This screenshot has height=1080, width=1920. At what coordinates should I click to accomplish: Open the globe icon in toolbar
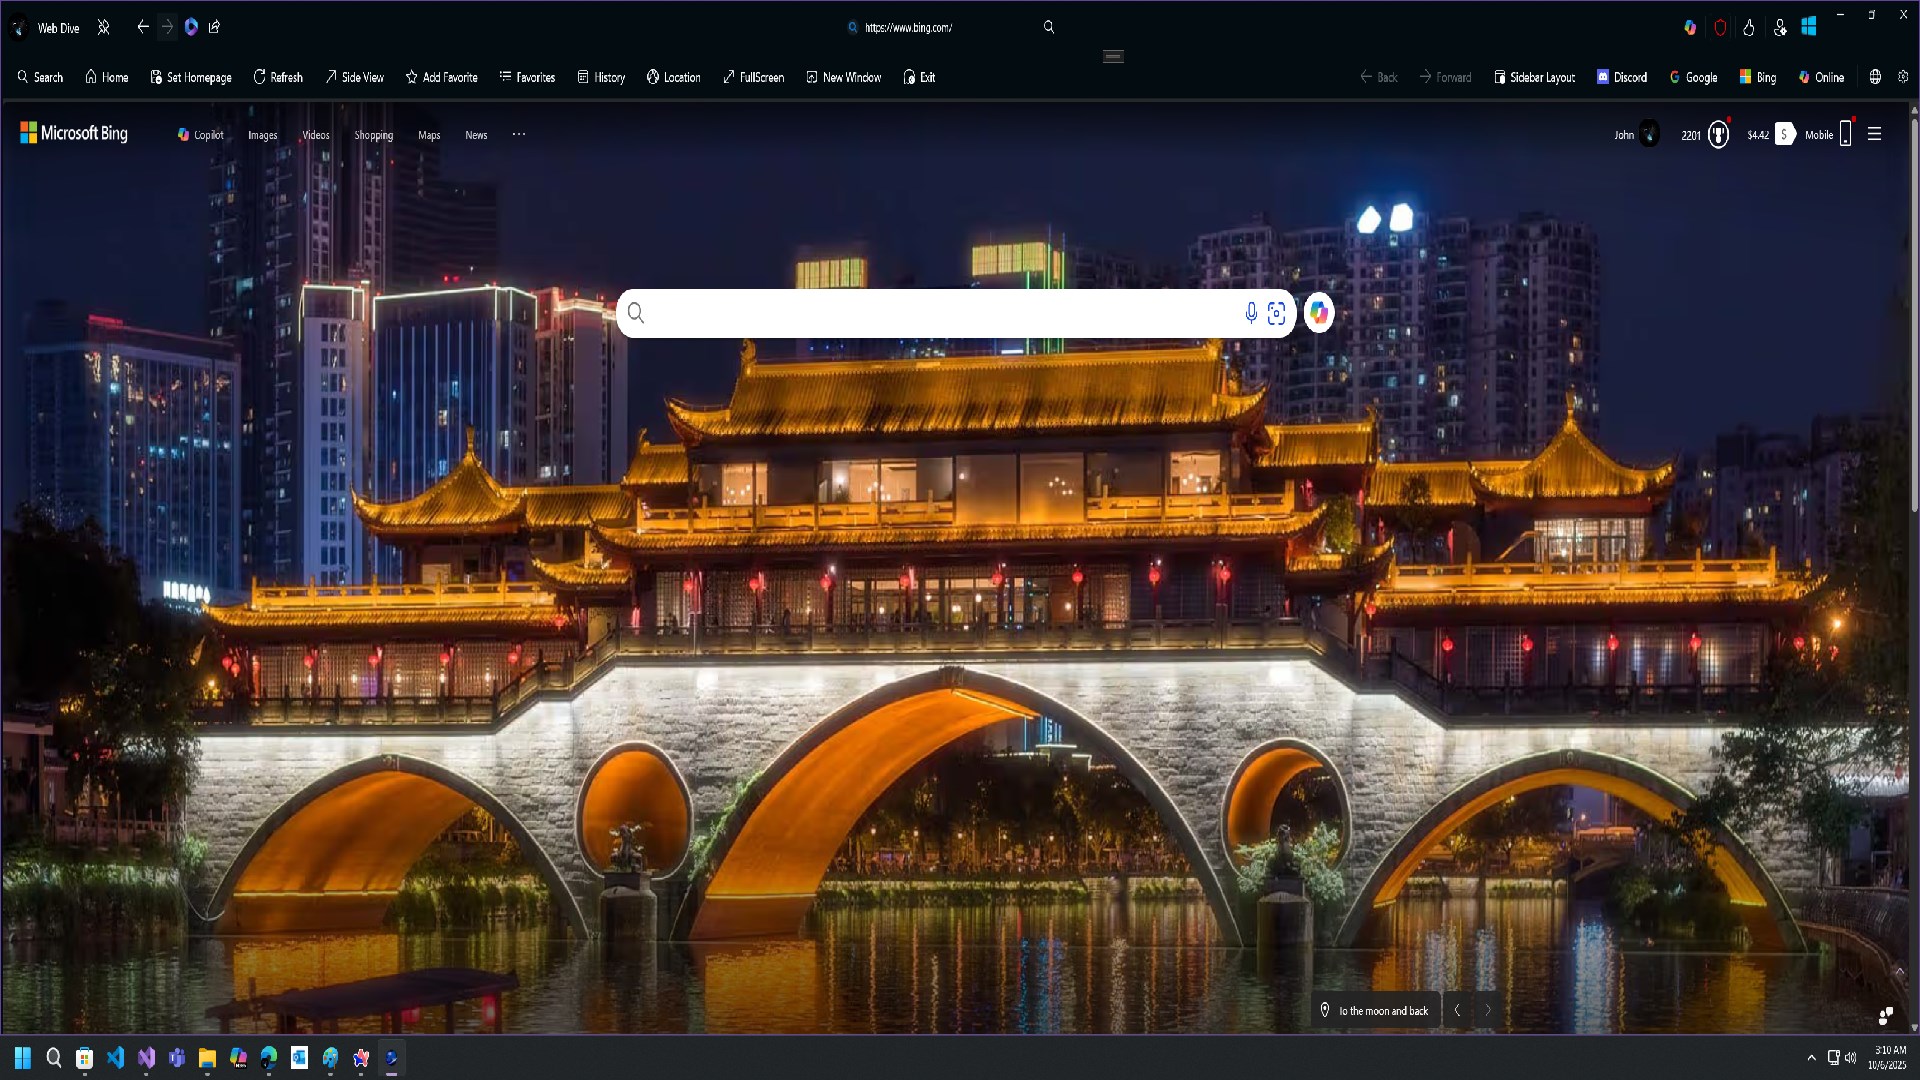tap(1875, 77)
